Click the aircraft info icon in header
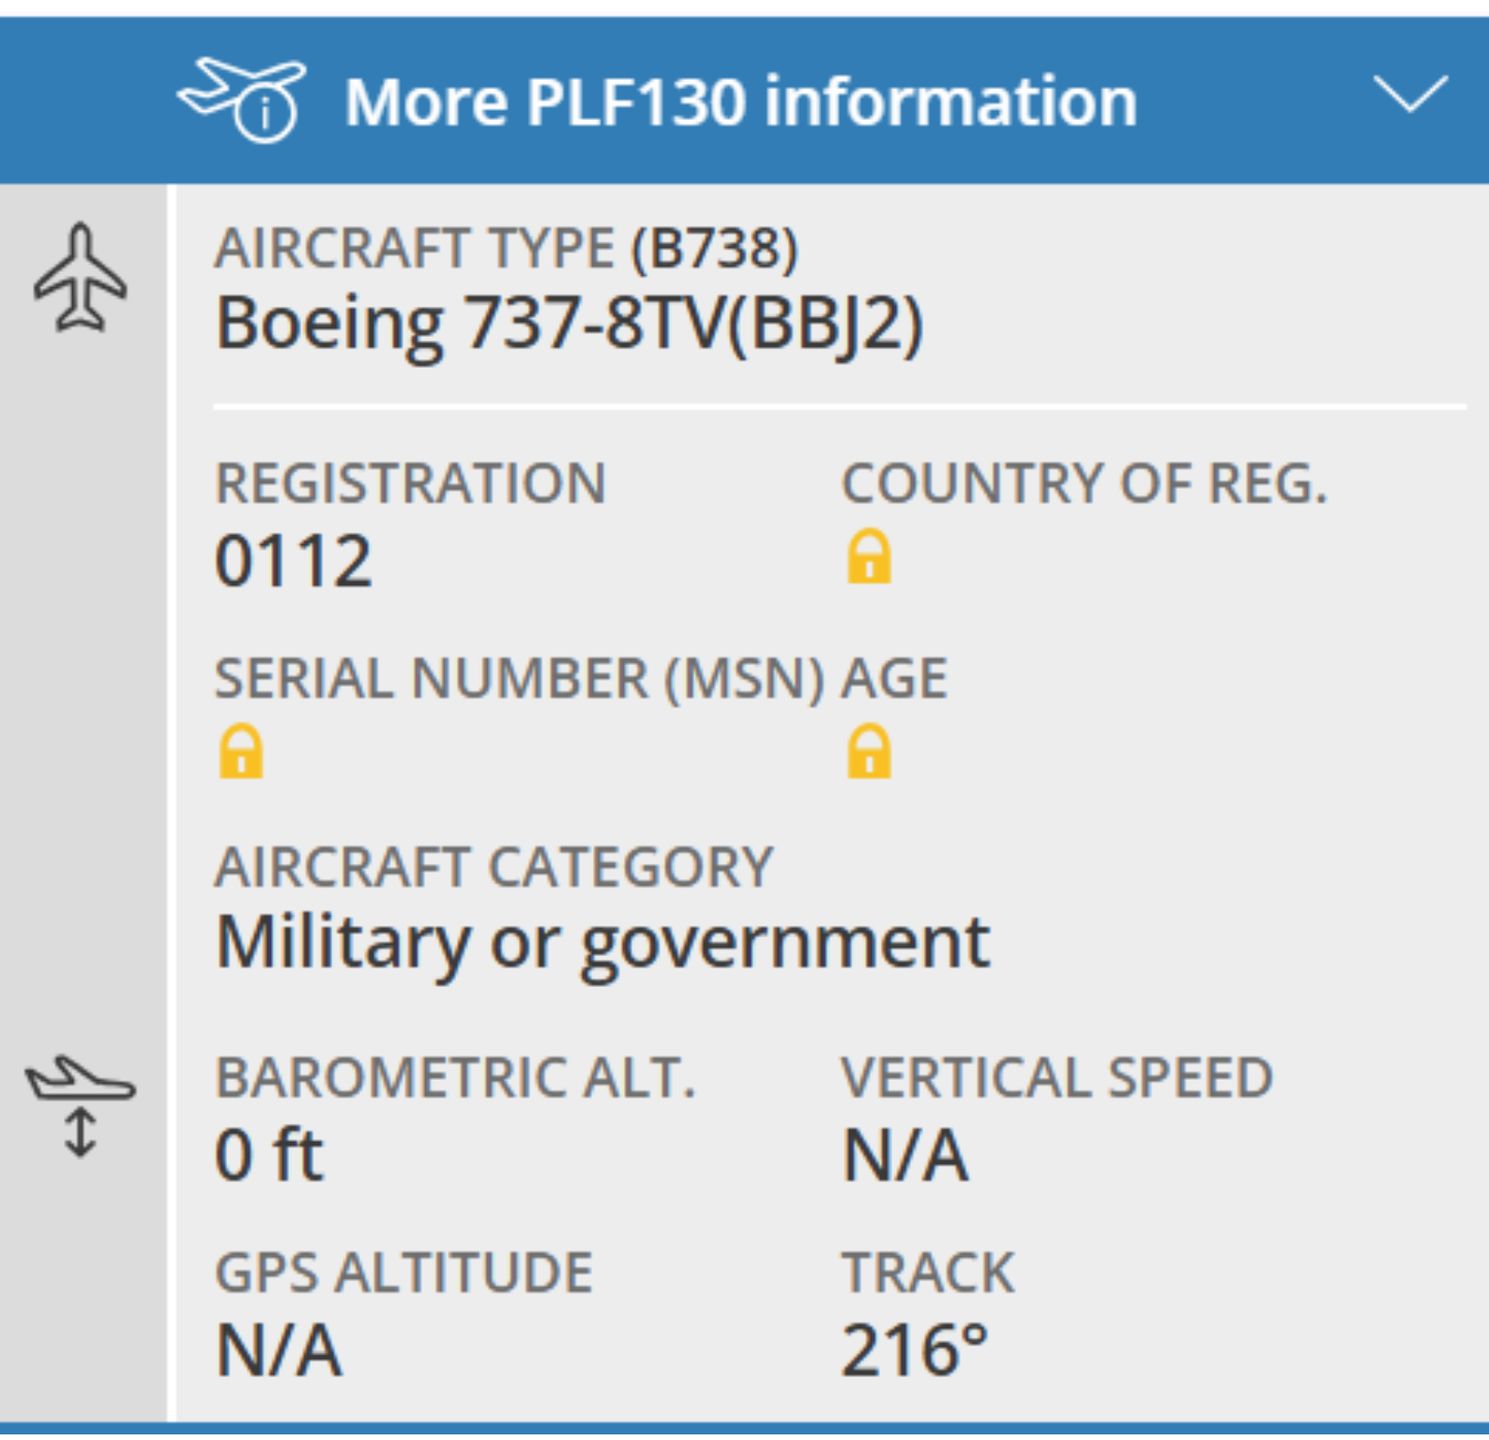Image resolution: width=1489 pixels, height=1440 pixels. point(243,99)
